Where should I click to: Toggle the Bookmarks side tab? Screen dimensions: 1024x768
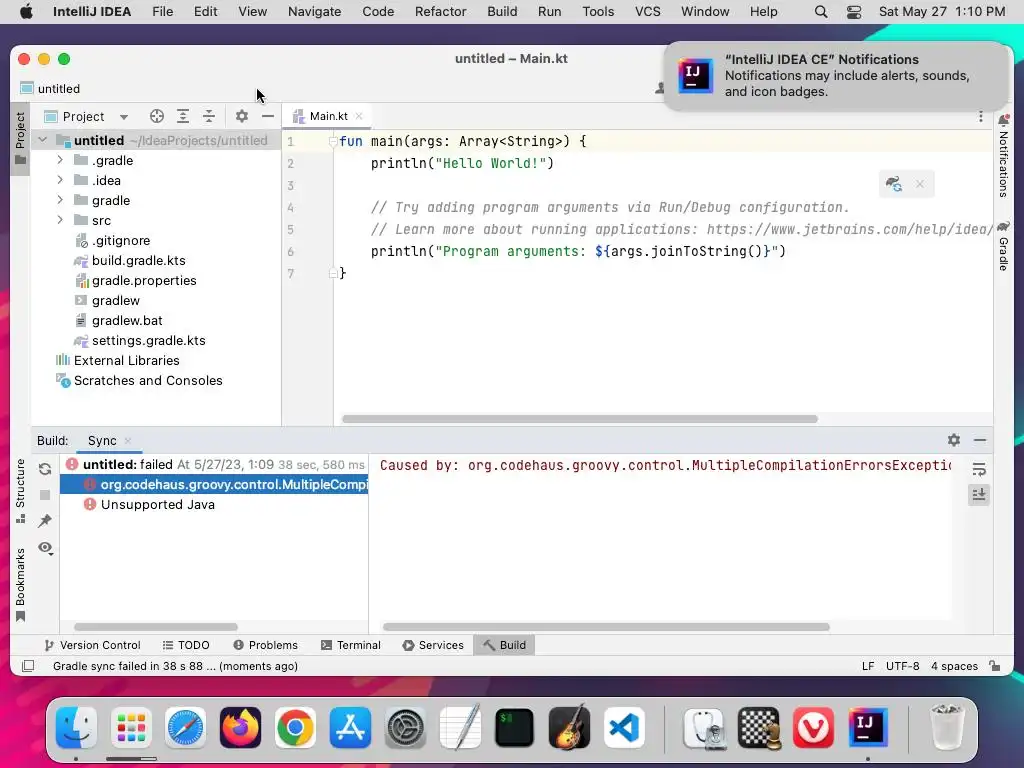pyautogui.click(x=20, y=584)
